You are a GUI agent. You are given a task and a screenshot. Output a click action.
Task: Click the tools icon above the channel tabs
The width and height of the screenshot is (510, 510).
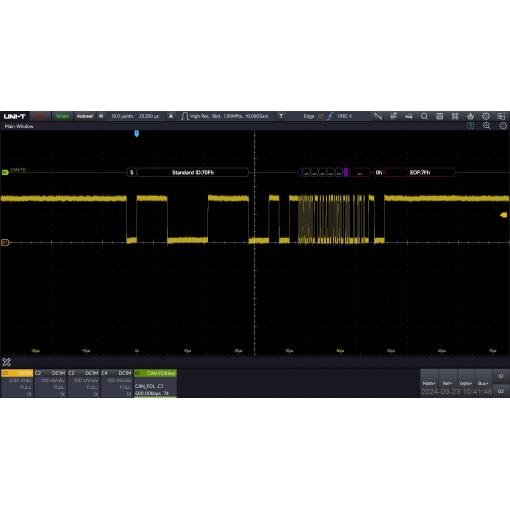point(6,362)
